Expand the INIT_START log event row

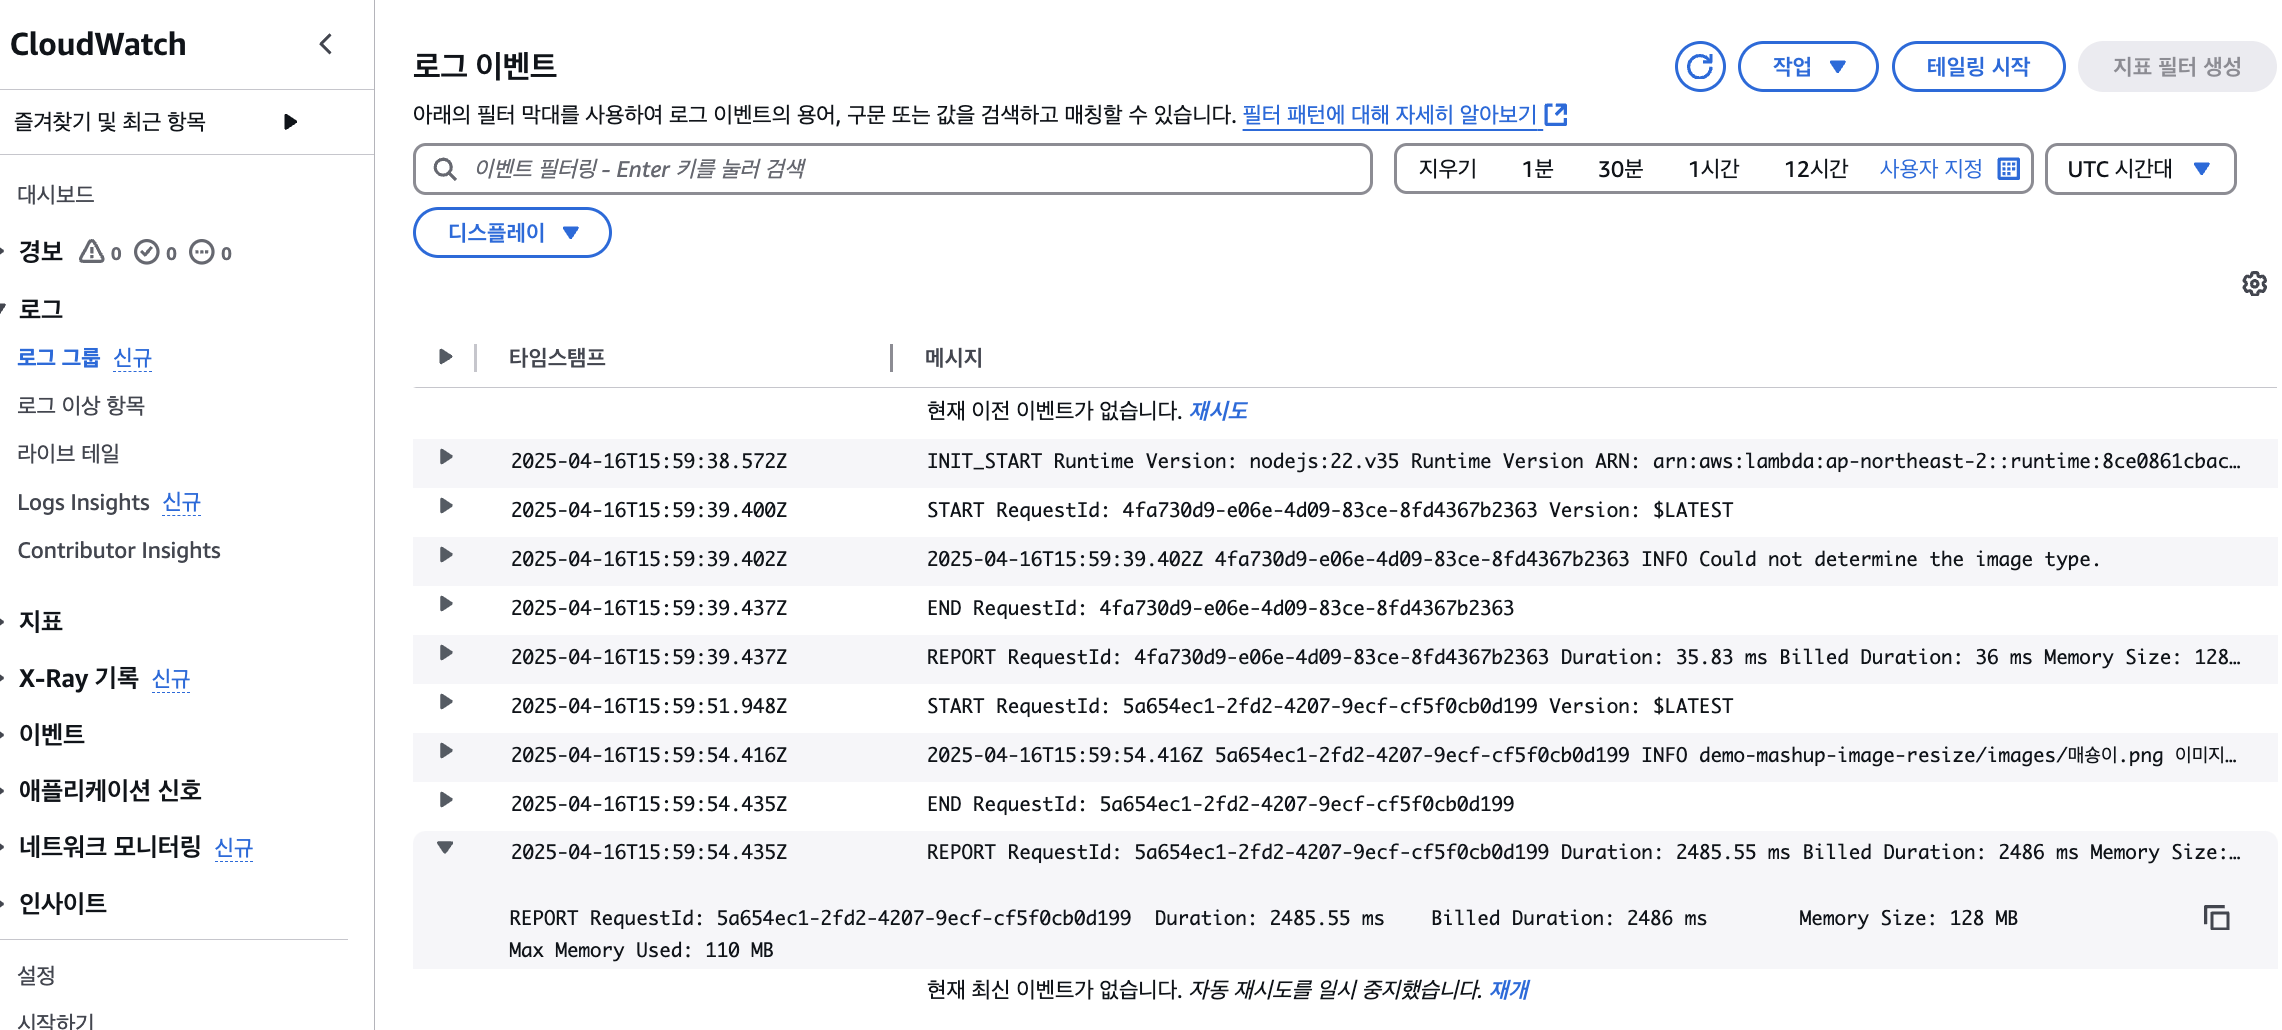pyautogui.click(x=446, y=457)
